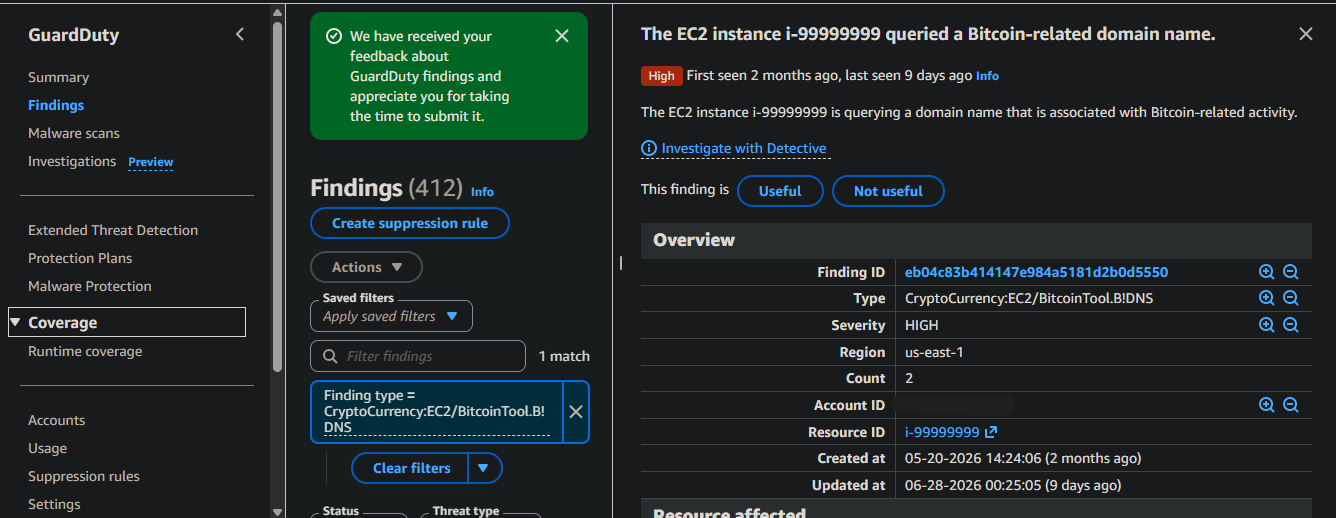
Task: Mark this finding as Useful
Action: coord(780,191)
